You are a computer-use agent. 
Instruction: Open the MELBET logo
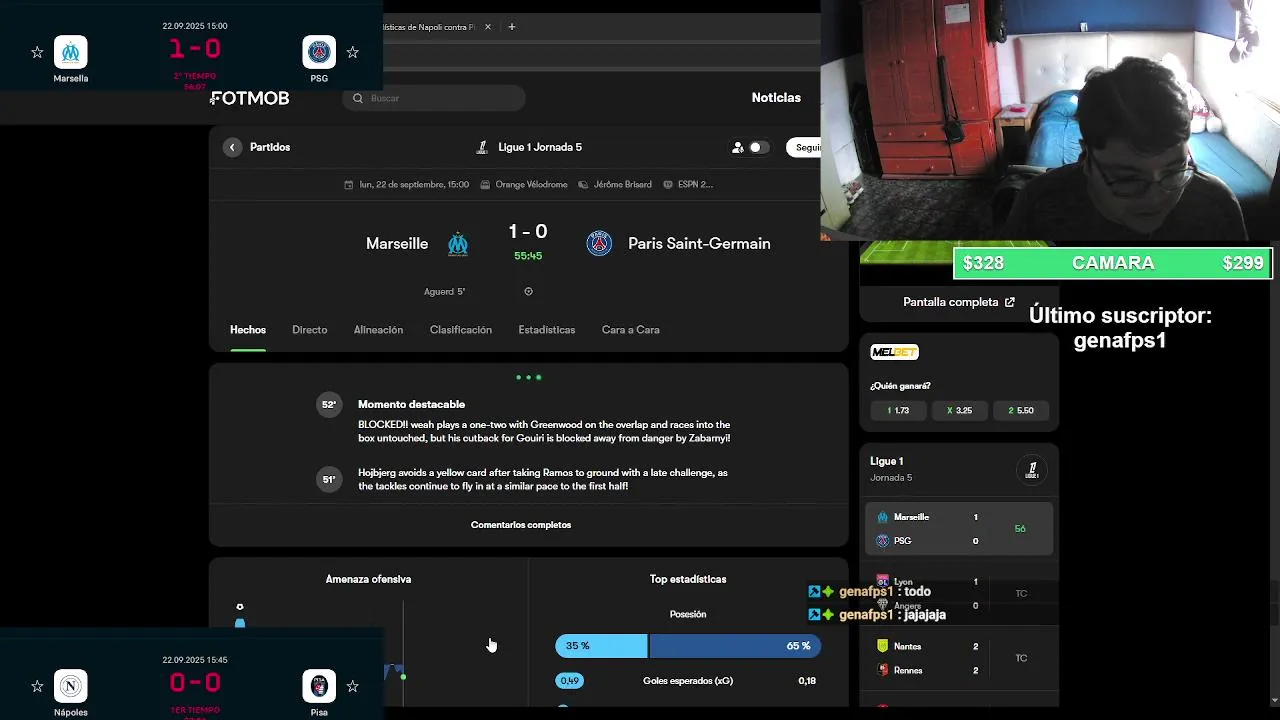tap(894, 352)
